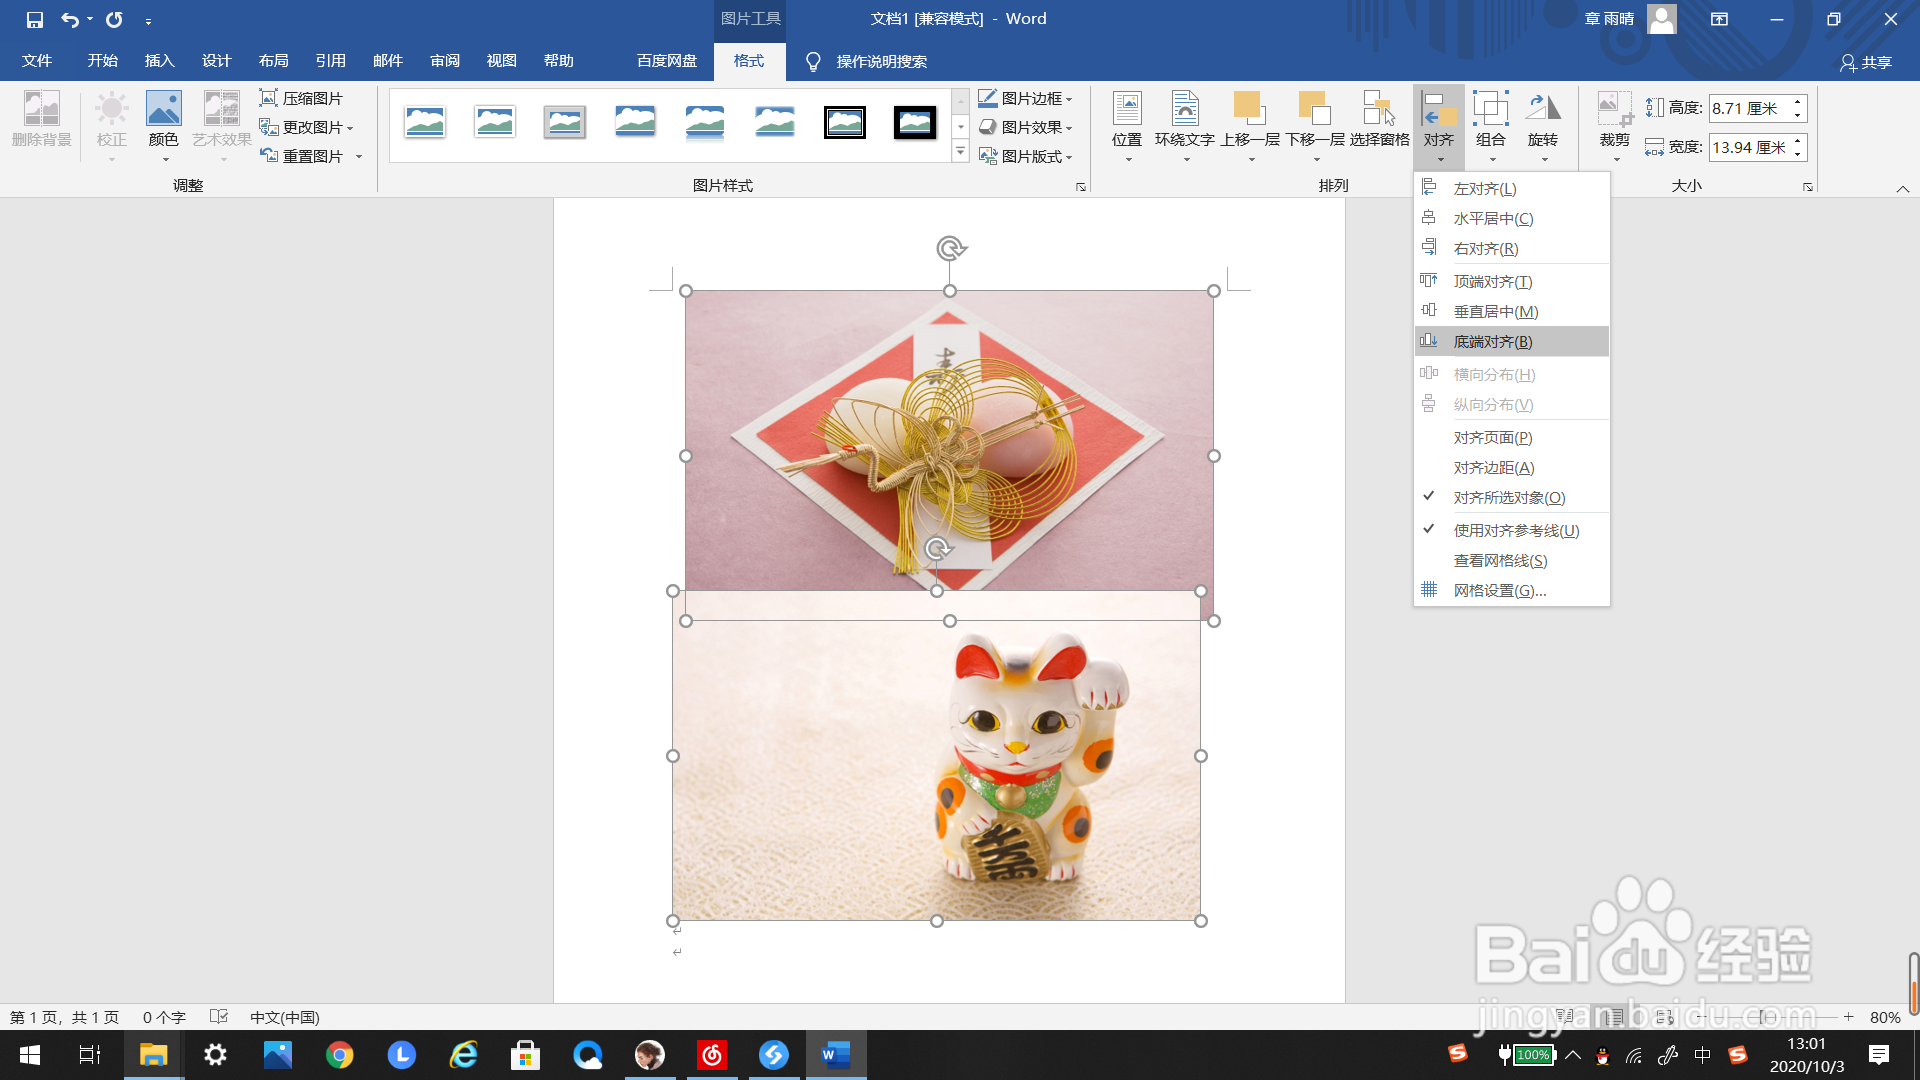This screenshot has height=1080, width=1920.
Task: Click the Group (组合) icon
Action: (x=1491, y=108)
